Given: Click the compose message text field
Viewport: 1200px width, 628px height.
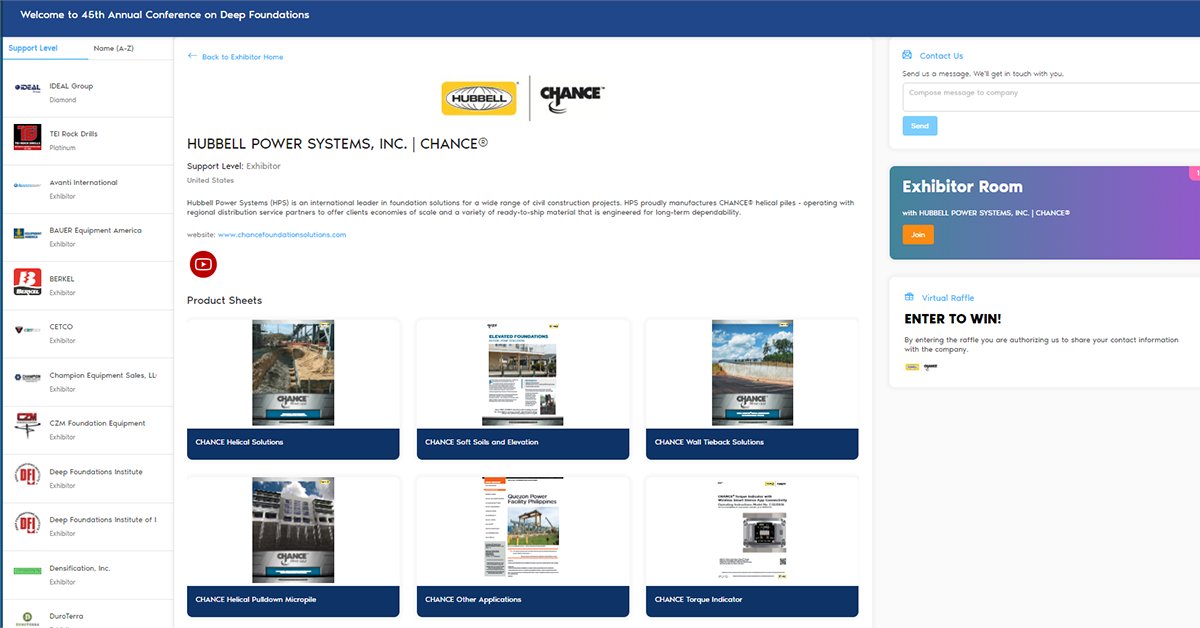Looking at the screenshot, I should [1051, 97].
